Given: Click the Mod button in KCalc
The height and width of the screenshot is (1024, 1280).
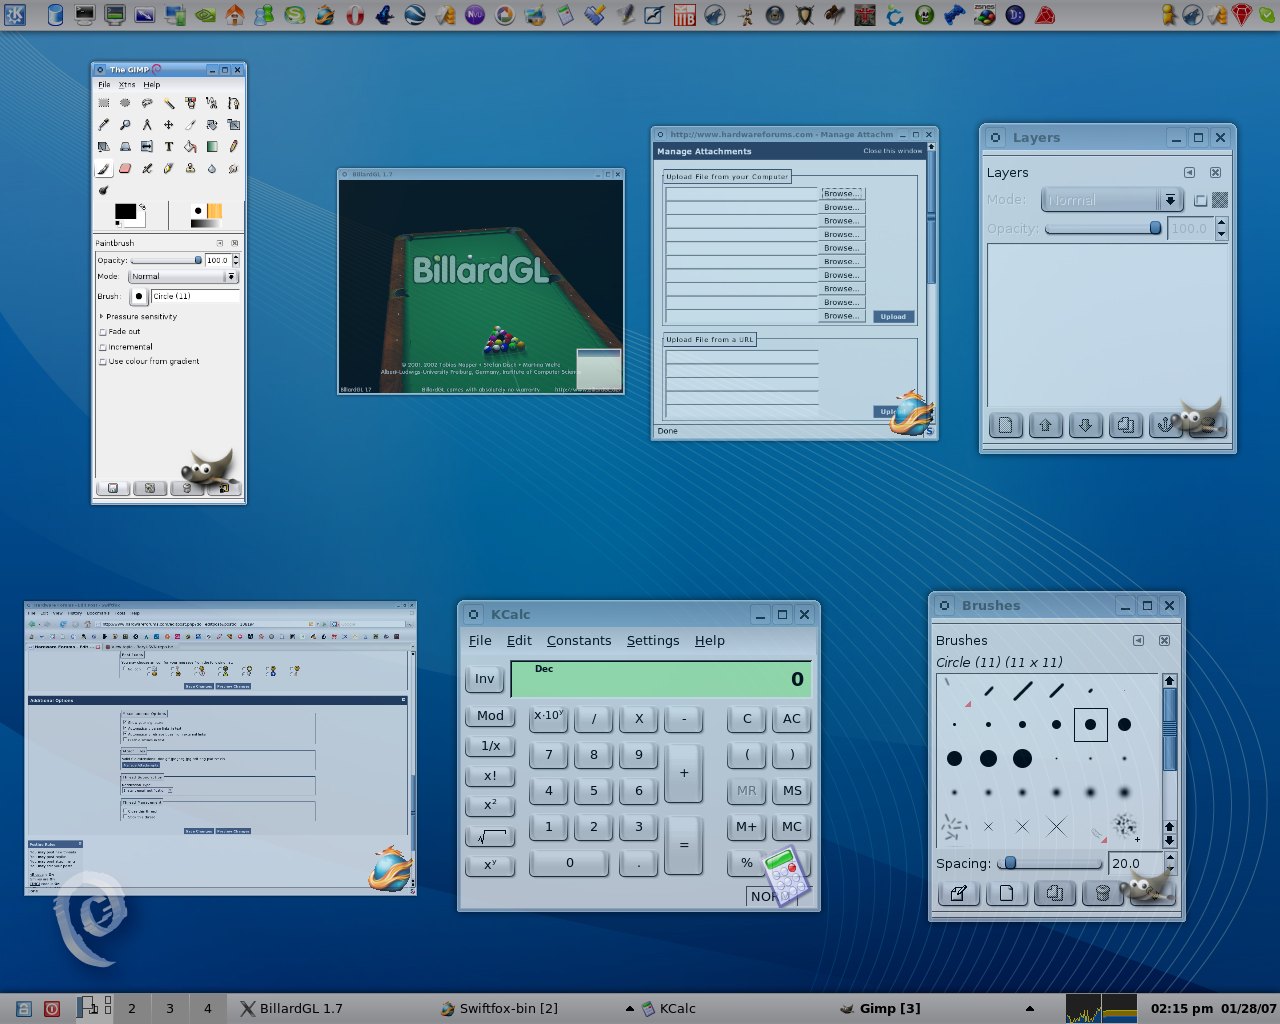Looking at the screenshot, I should 490,716.
